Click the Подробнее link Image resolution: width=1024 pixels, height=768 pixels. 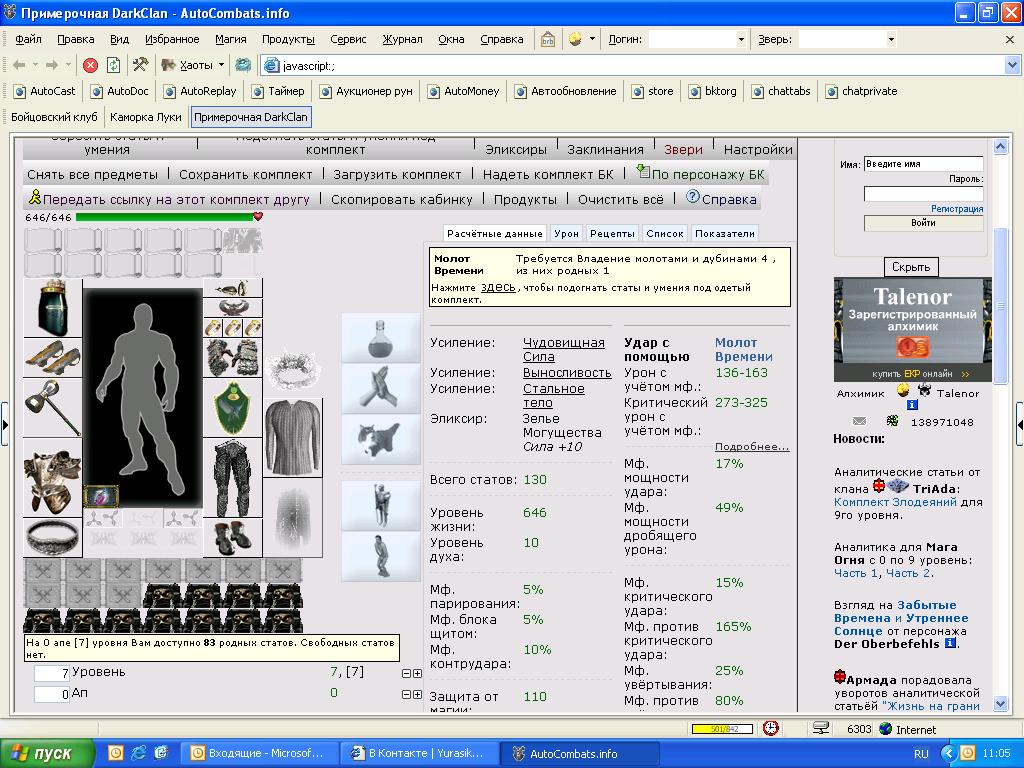tap(752, 447)
